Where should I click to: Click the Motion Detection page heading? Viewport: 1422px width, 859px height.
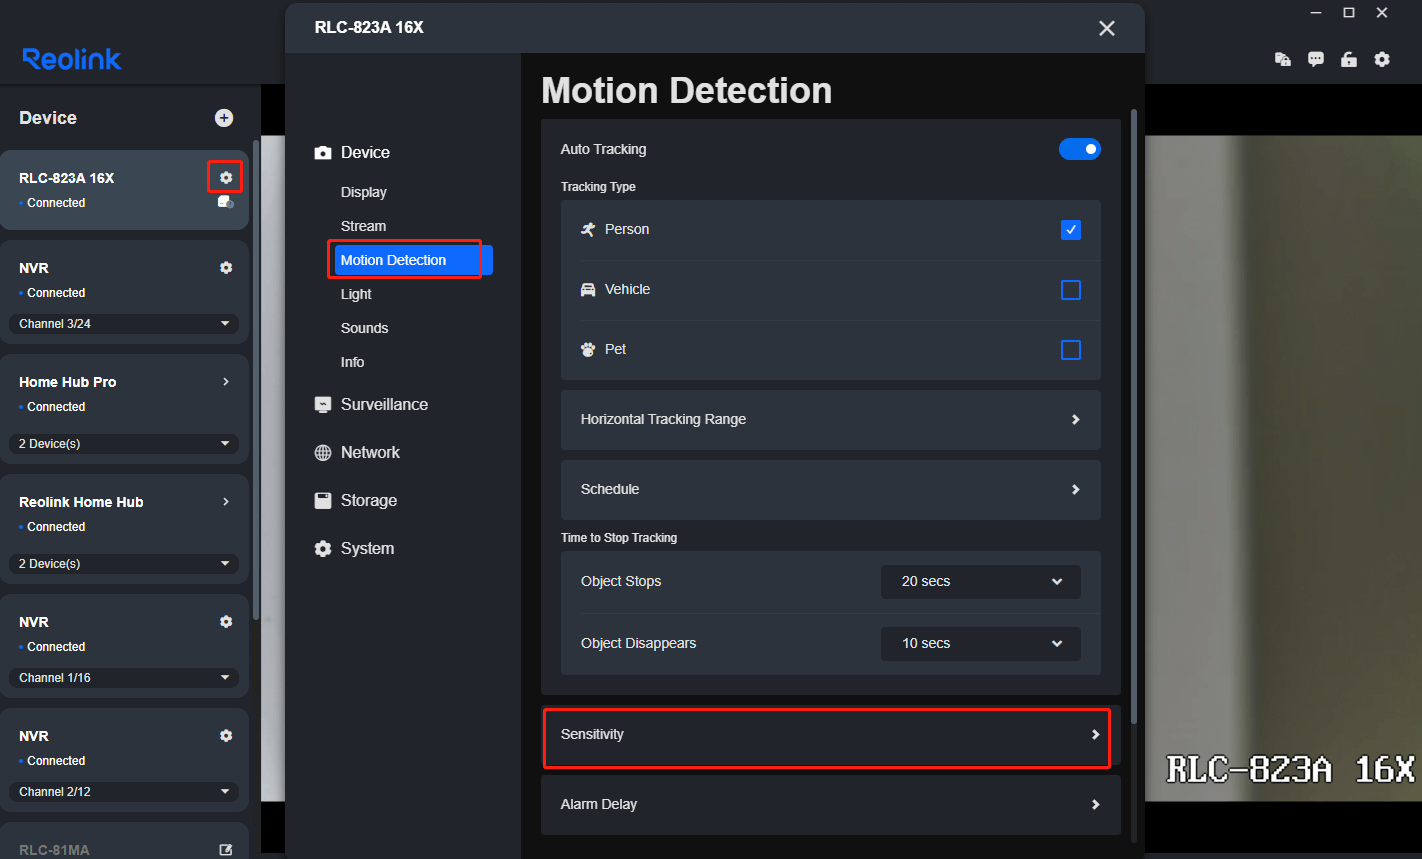[x=687, y=91]
